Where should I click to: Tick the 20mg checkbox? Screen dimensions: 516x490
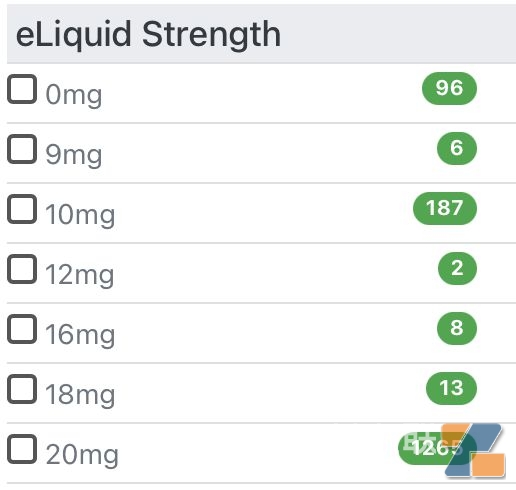pos(22,449)
